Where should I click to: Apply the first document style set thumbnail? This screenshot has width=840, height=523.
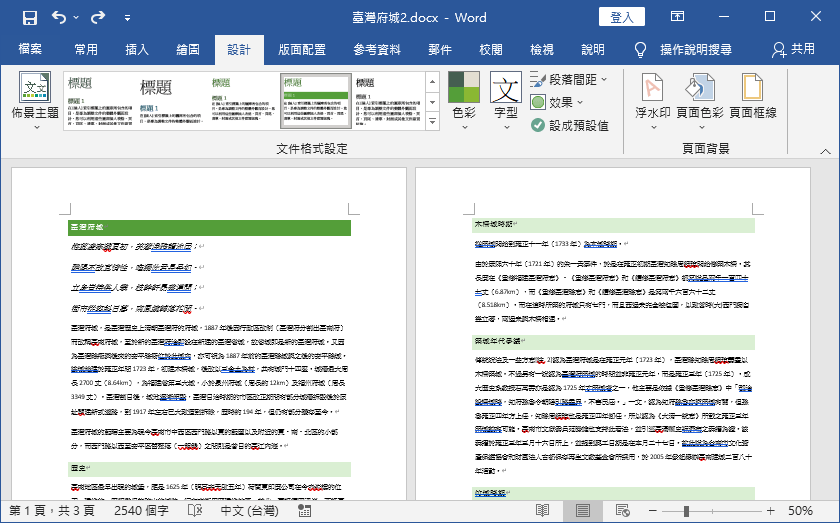99,101
